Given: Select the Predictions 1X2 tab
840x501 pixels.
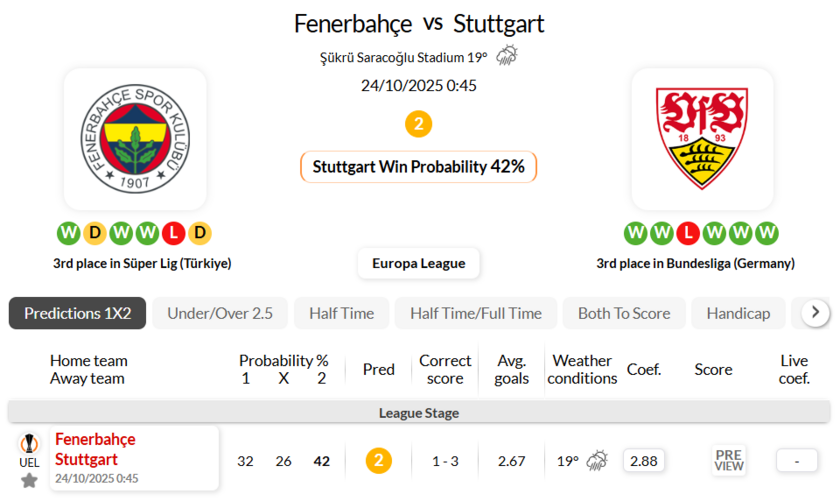Looking at the screenshot, I should [77, 313].
